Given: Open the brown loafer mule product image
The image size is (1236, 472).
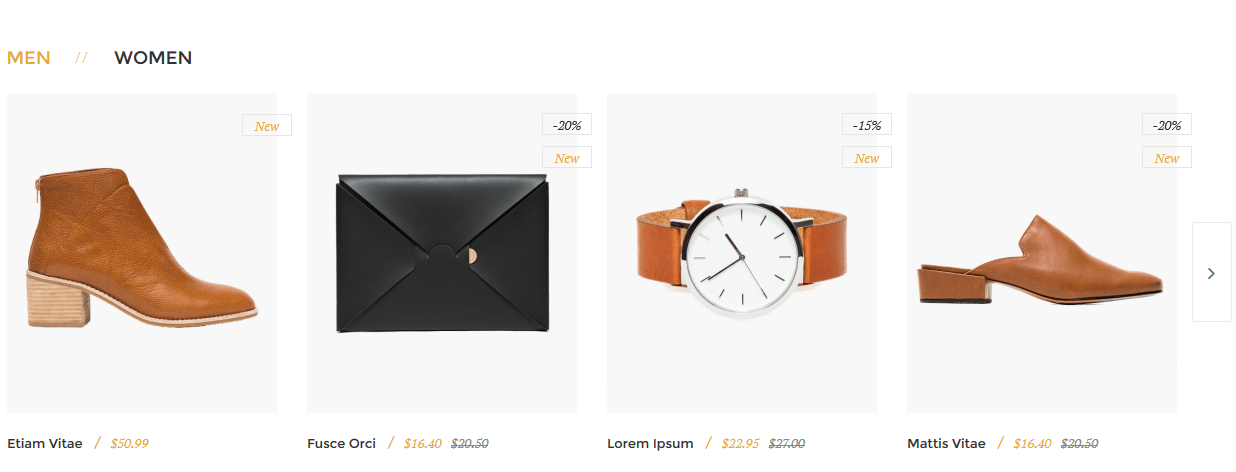Looking at the screenshot, I should [x=1042, y=253].
